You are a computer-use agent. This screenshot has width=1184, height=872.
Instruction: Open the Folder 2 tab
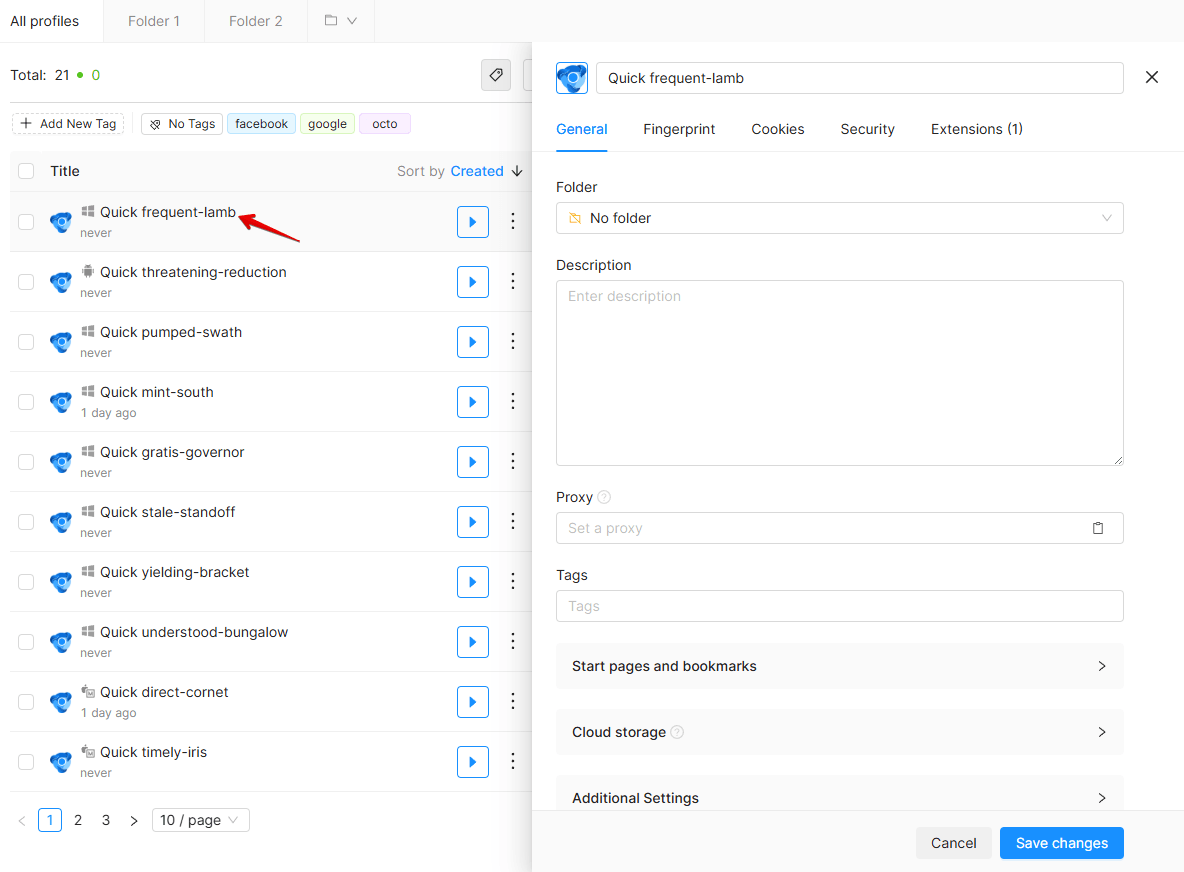point(256,21)
